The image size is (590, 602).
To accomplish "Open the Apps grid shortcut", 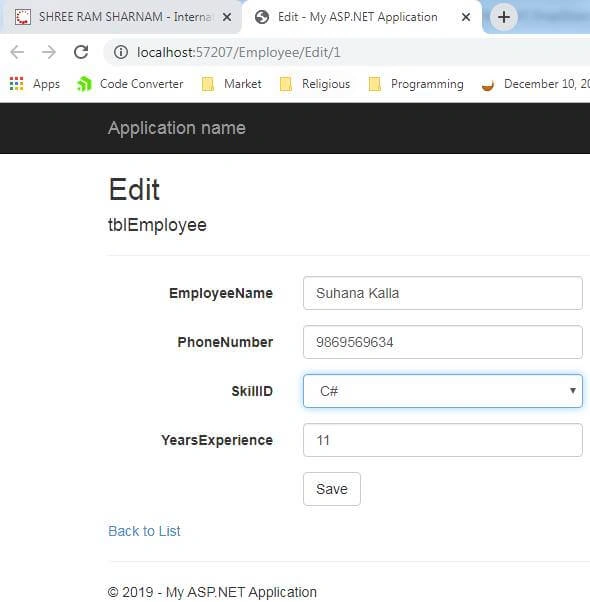I will pyautogui.click(x=35, y=84).
